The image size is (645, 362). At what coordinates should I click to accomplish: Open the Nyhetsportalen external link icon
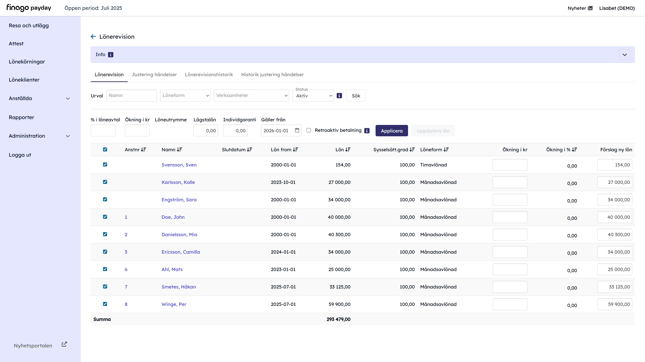[64, 345]
